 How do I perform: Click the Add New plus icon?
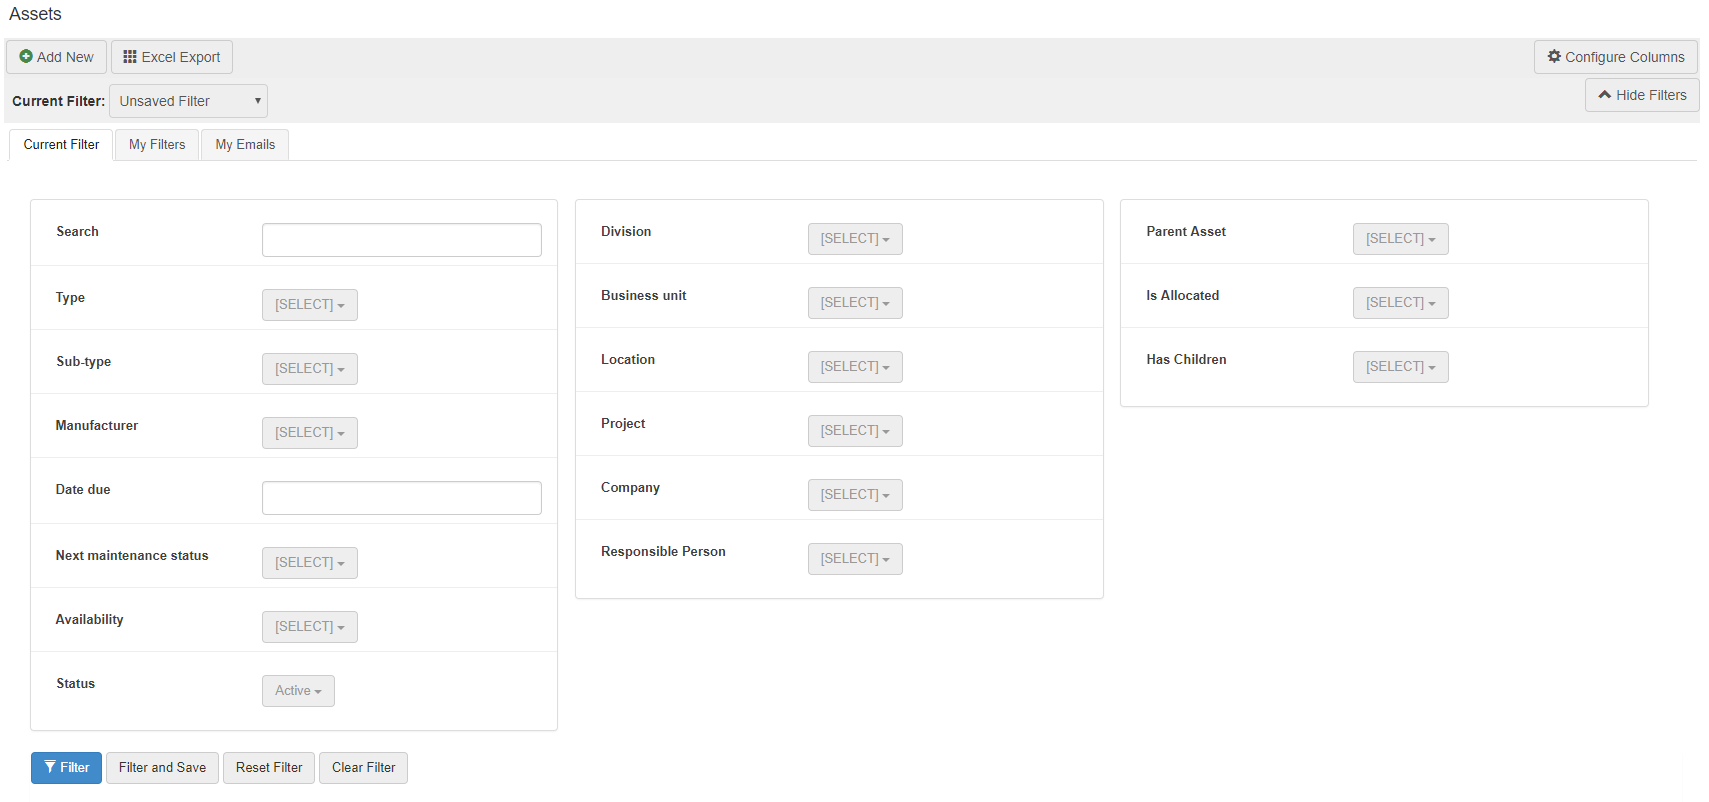point(26,57)
